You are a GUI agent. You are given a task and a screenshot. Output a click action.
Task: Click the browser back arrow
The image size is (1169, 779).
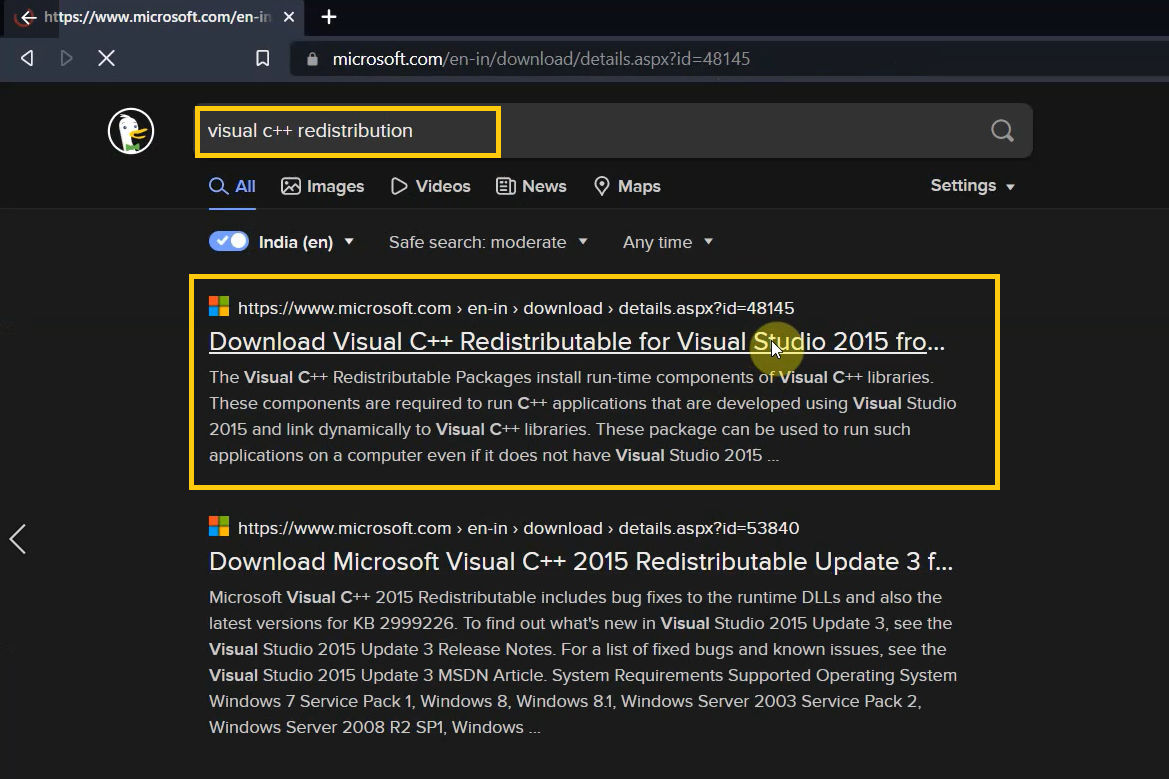tap(26, 58)
